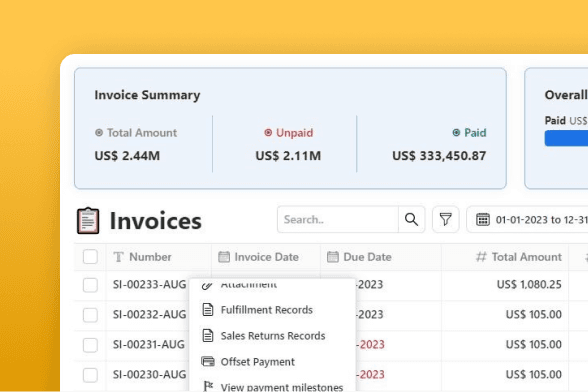Click the Fulfillment Records document icon
Screen dimensions: 588x392
[x=208, y=310]
